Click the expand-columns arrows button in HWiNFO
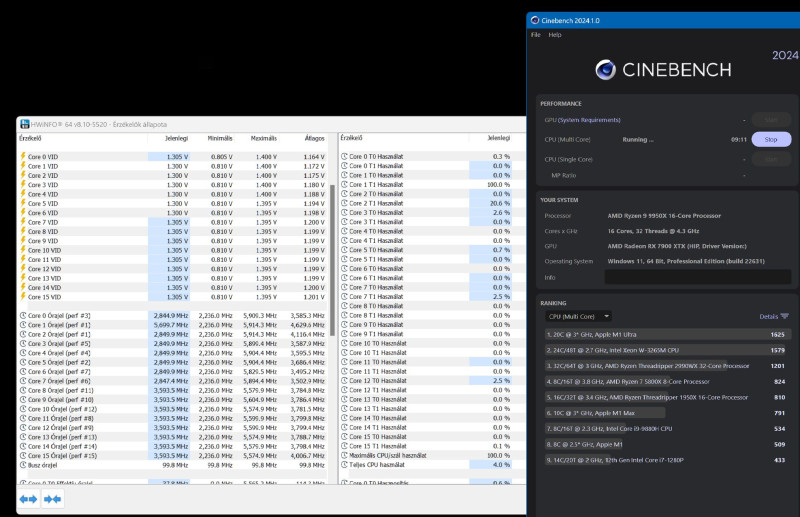The image size is (800, 517). pos(28,499)
